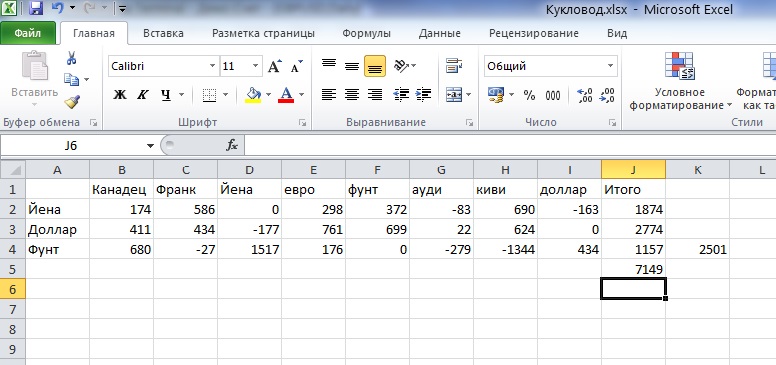Viewport: 776px width, 365px height.
Task: Open Выравнивание group dialog launcher
Action: click(470, 123)
